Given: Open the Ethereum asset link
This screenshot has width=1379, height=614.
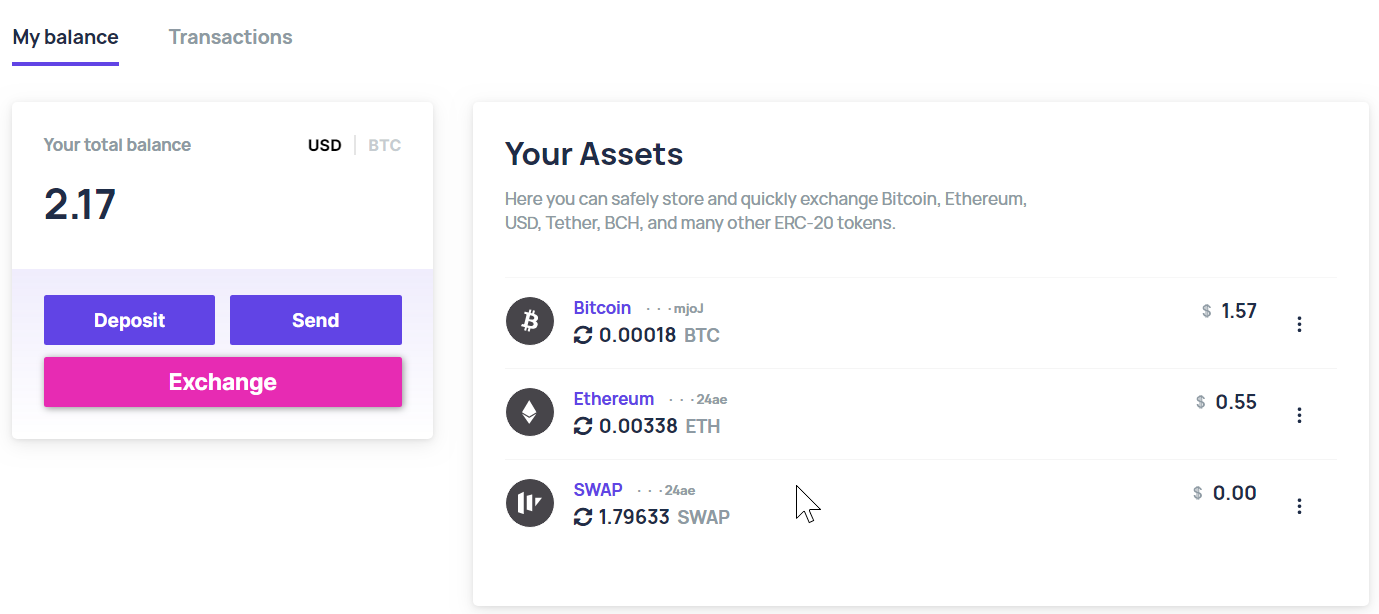Looking at the screenshot, I should 613,399.
